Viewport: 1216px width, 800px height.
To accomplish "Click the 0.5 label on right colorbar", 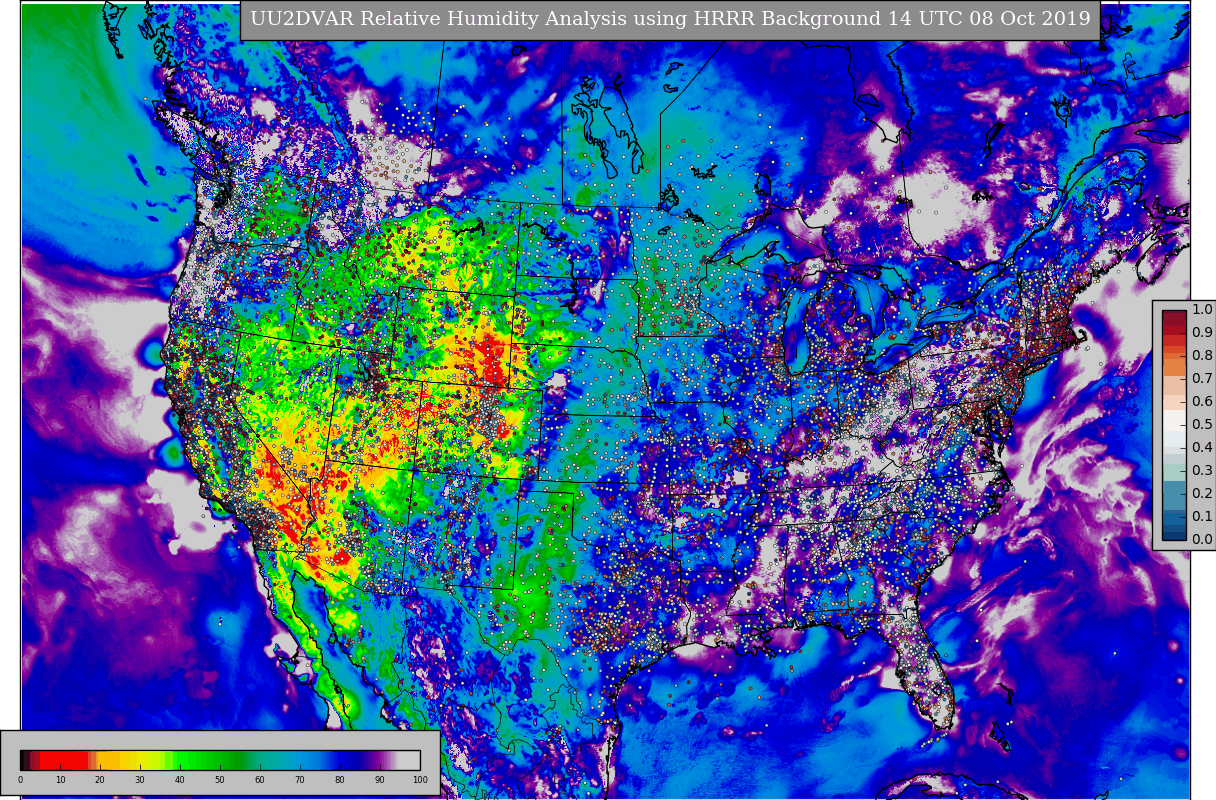I will click(x=1202, y=424).
